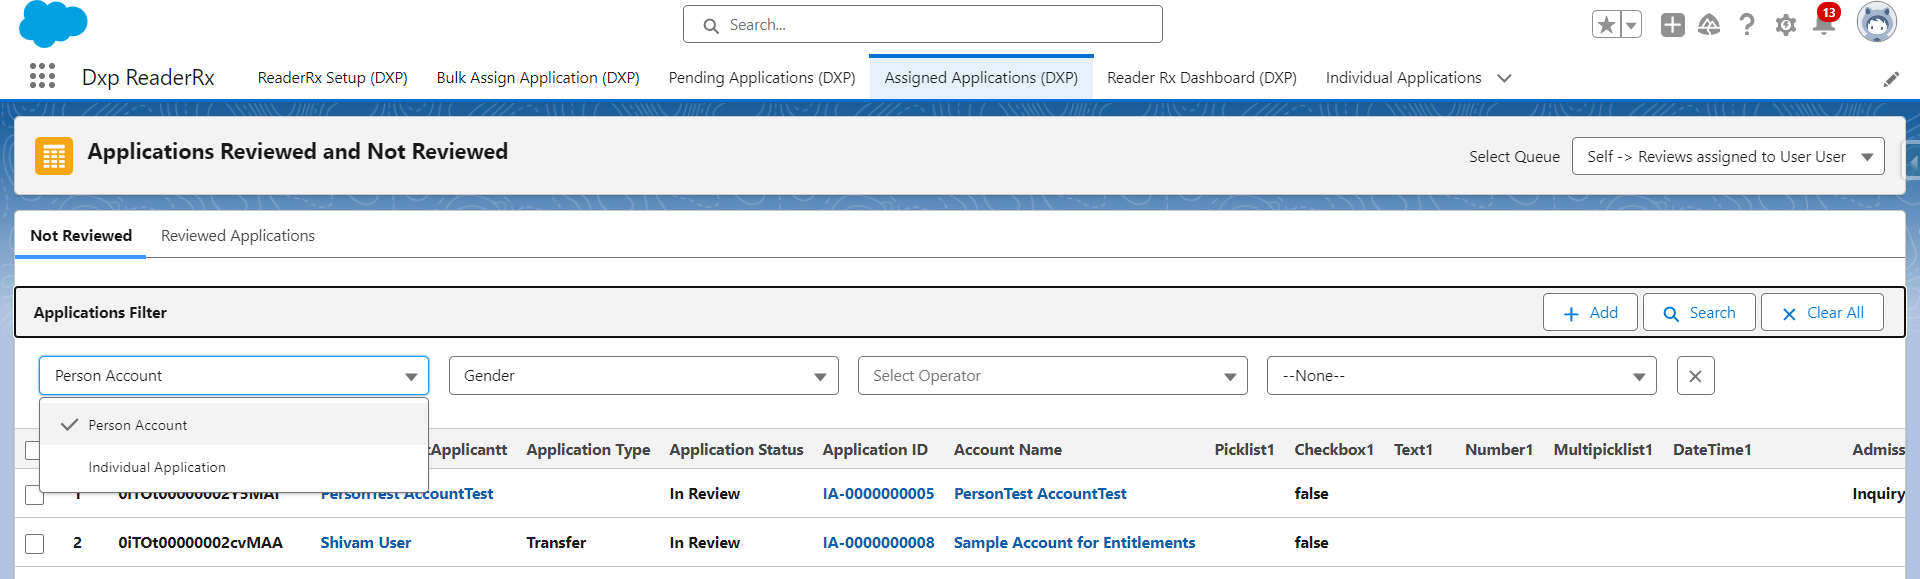Expand the Select Queue dropdown

tap(1727, 157)
